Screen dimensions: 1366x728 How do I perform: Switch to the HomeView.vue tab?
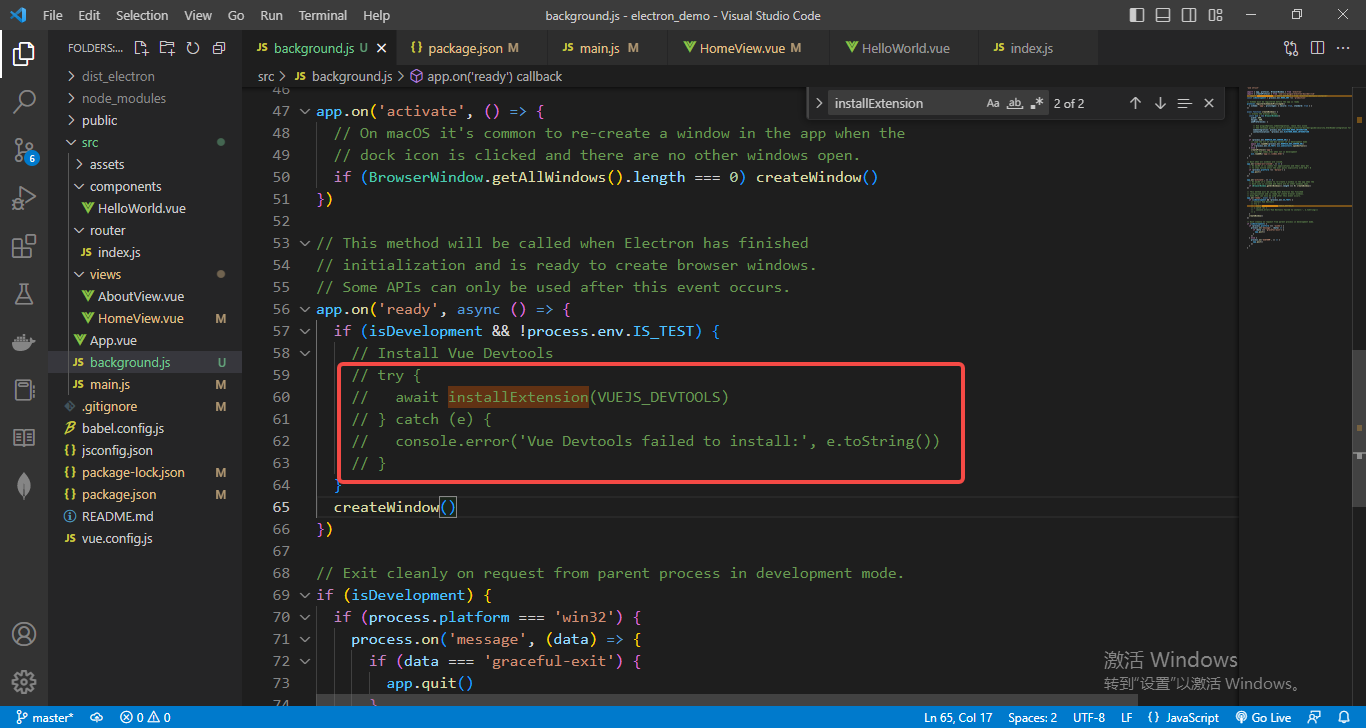[x=750, y=48]
